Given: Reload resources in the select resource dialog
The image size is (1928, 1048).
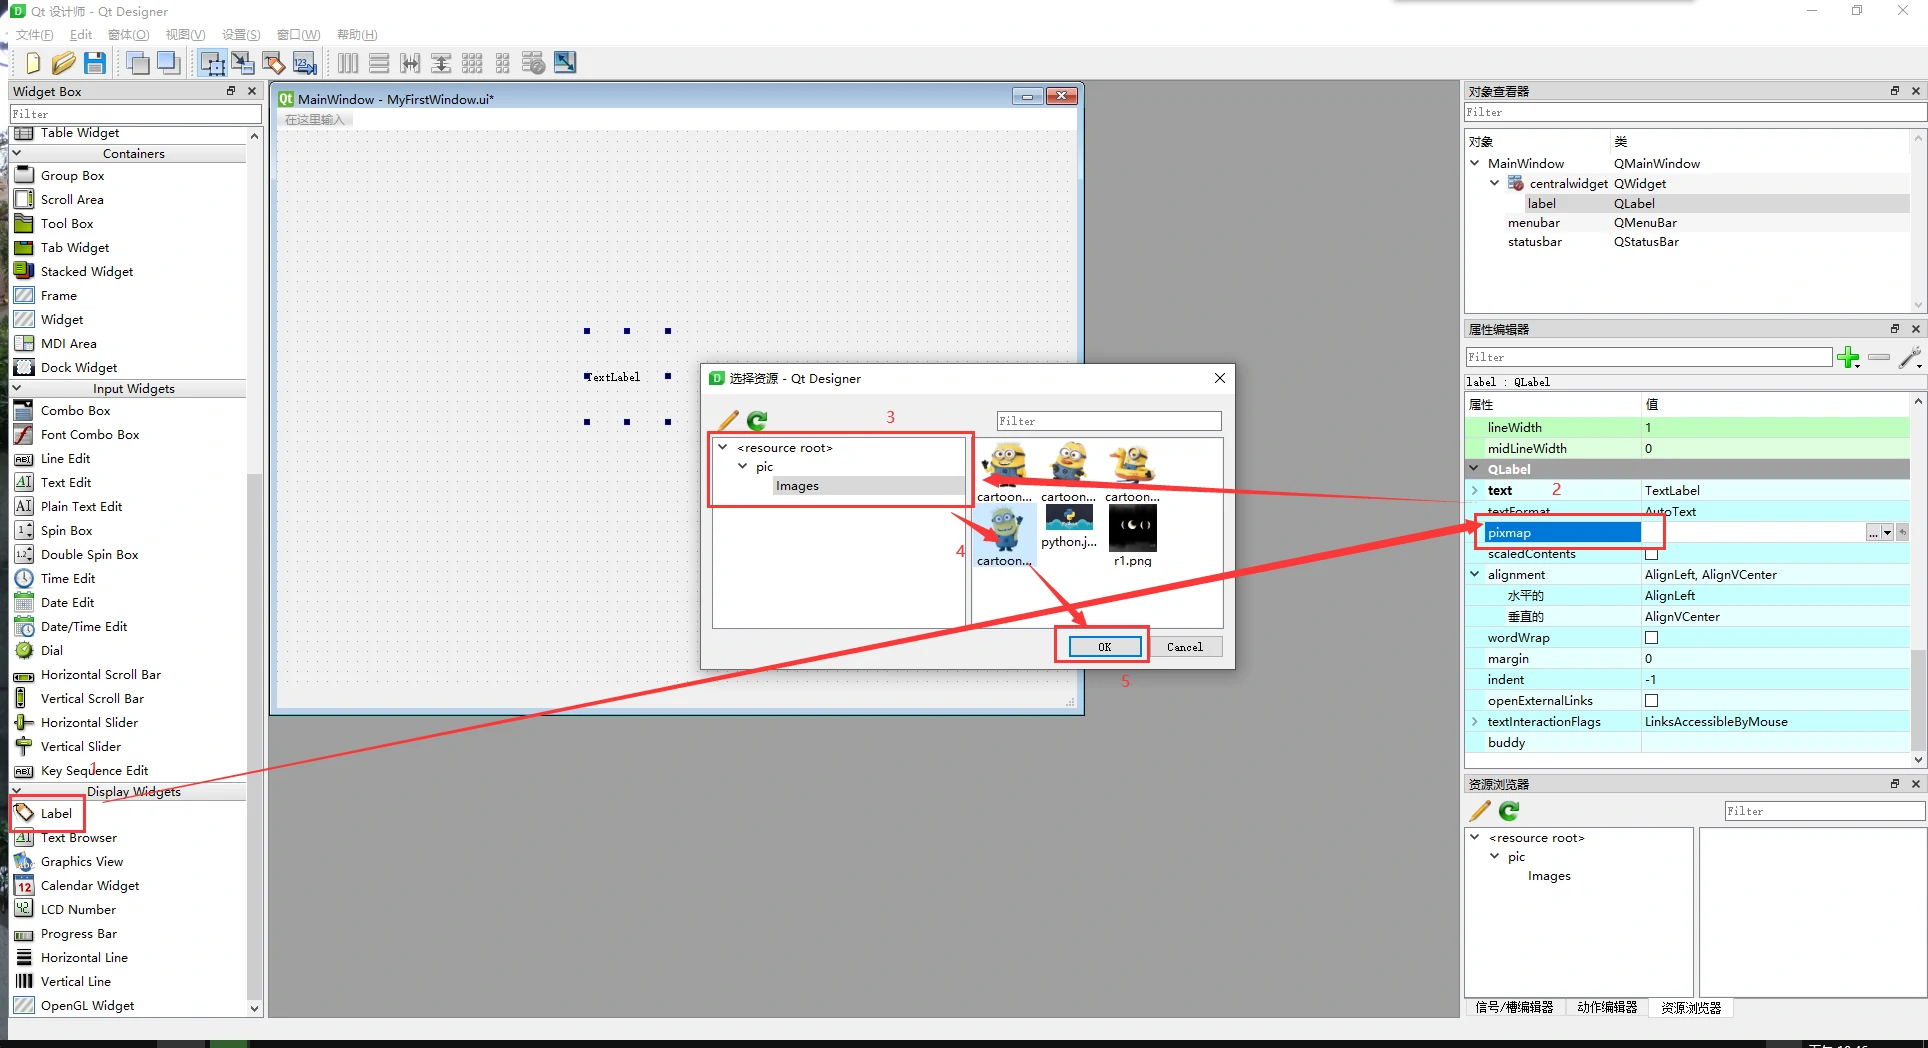Looking at the screenshot, I should pos(758,420).
